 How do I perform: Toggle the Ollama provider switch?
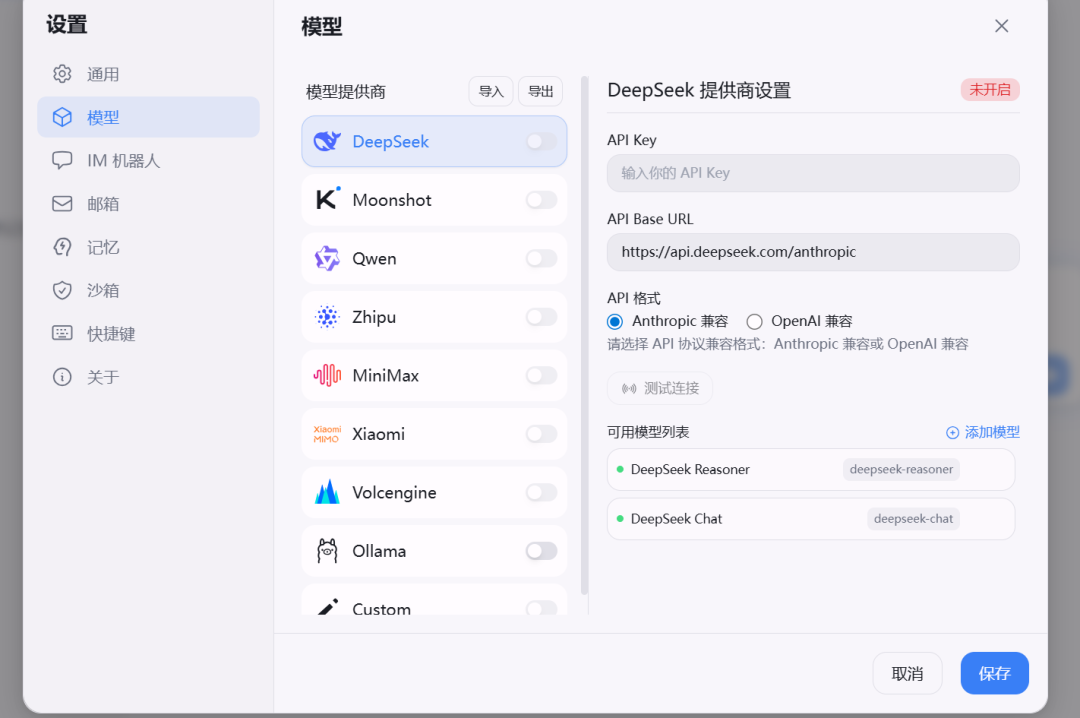(541, 551)
